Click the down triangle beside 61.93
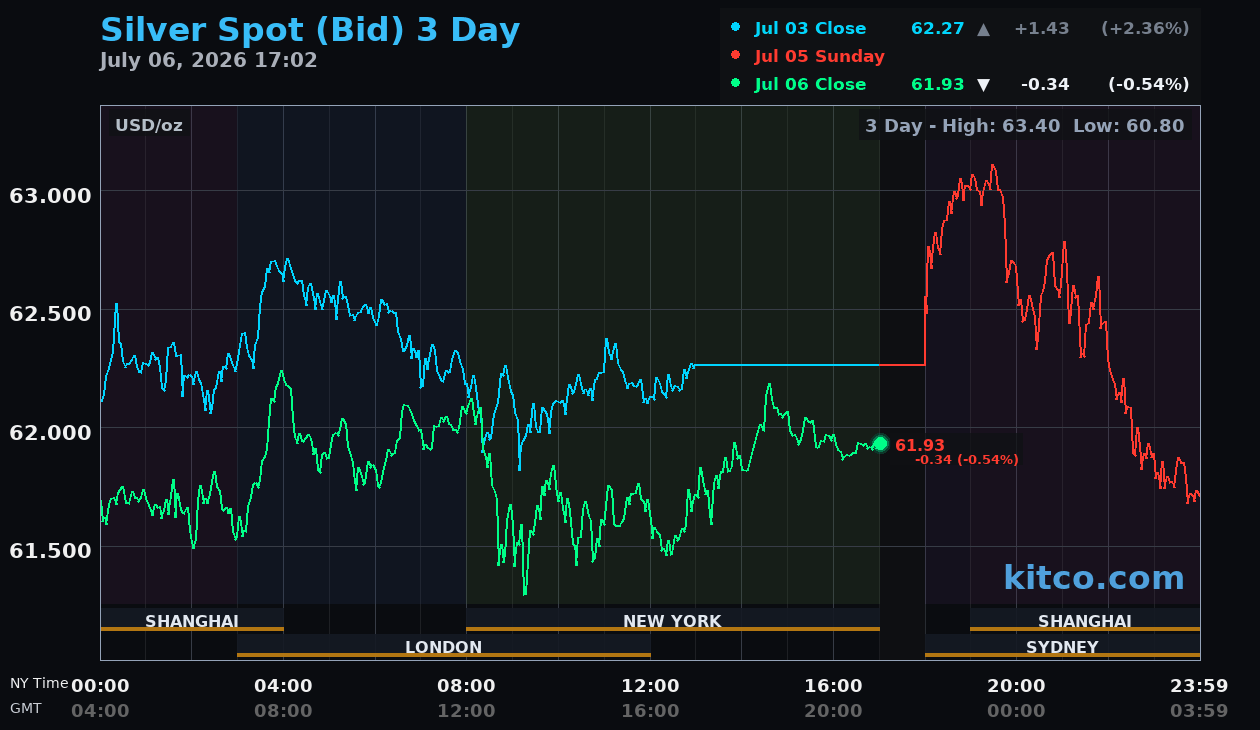The width and height of the screenshot is (1260, 730). [983, 85]
